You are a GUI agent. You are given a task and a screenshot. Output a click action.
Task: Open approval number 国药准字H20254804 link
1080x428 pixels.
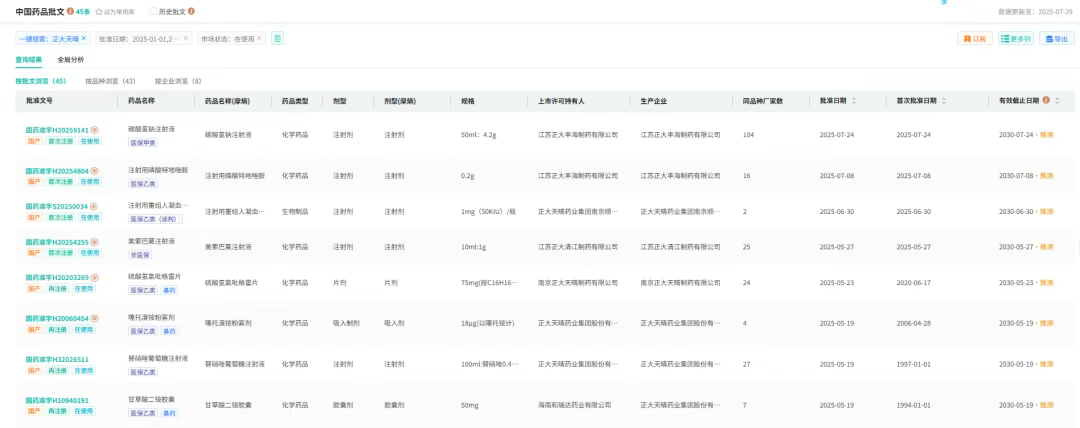coord(57,171)
